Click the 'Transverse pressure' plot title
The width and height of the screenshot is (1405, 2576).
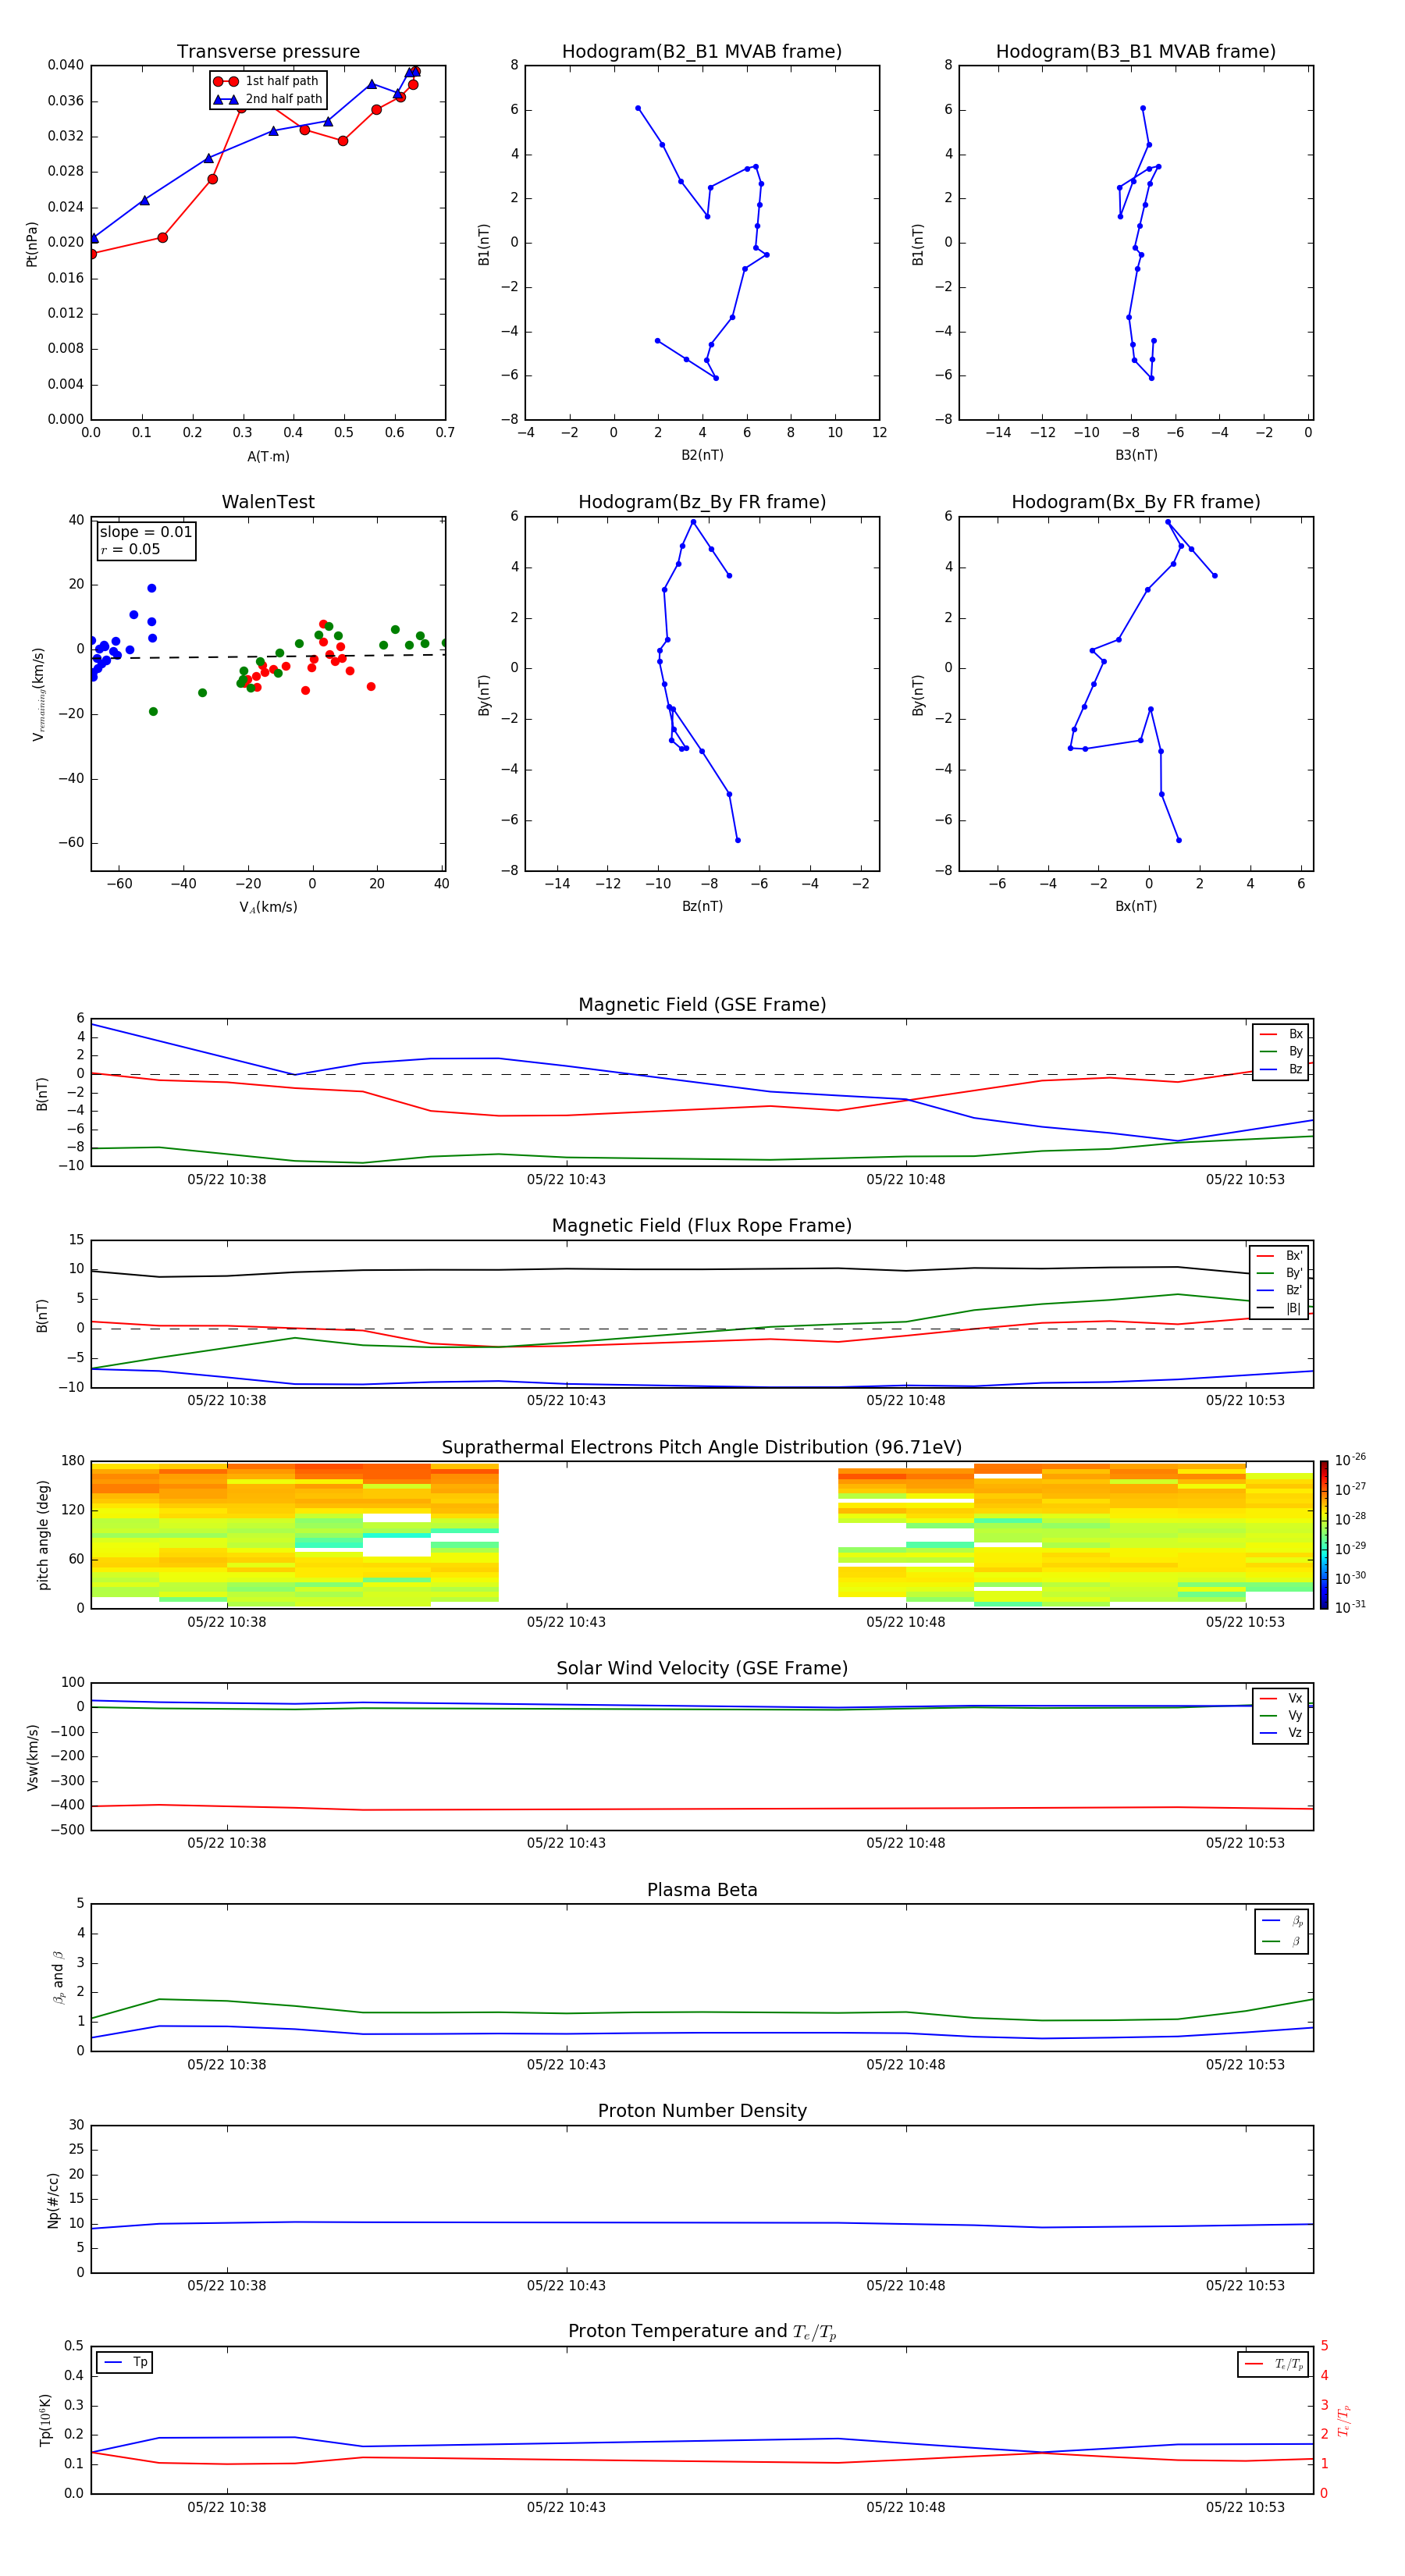pyautogui.click(x=268, y=52)
